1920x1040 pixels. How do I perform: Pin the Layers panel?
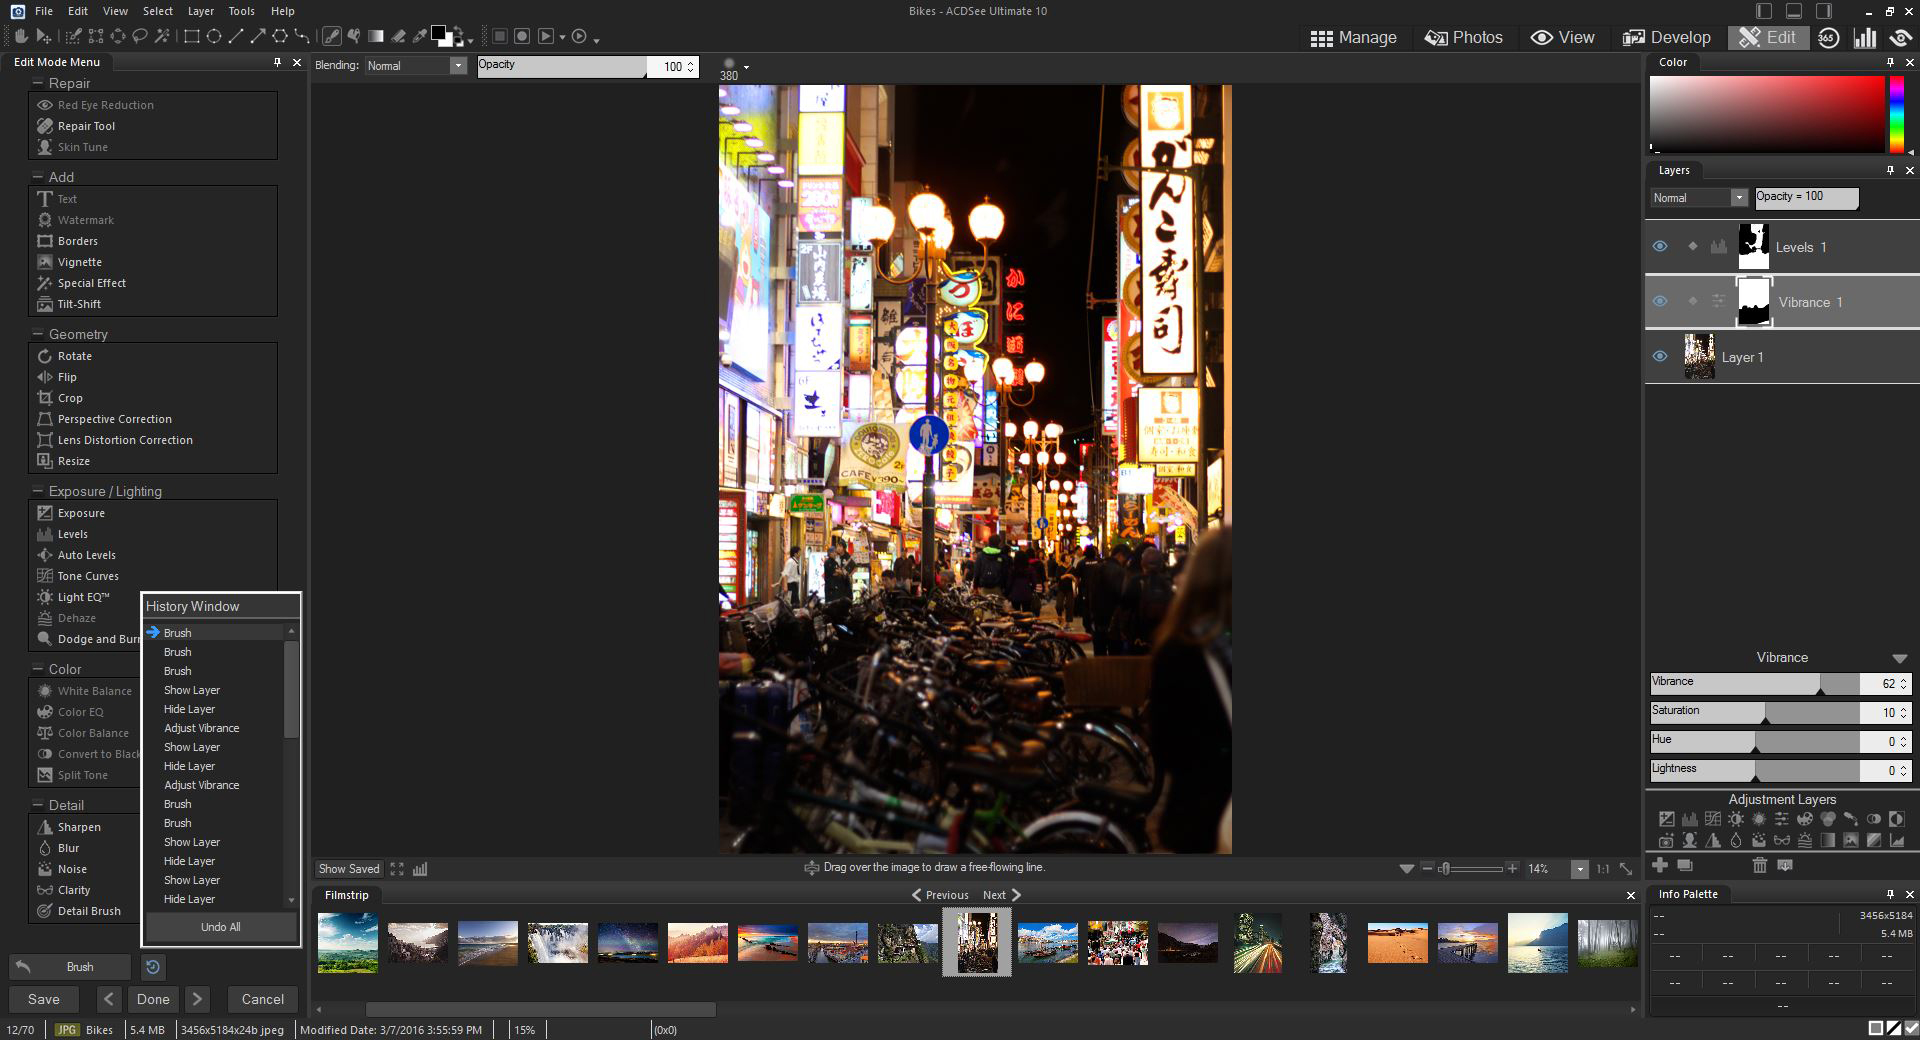1890,170
